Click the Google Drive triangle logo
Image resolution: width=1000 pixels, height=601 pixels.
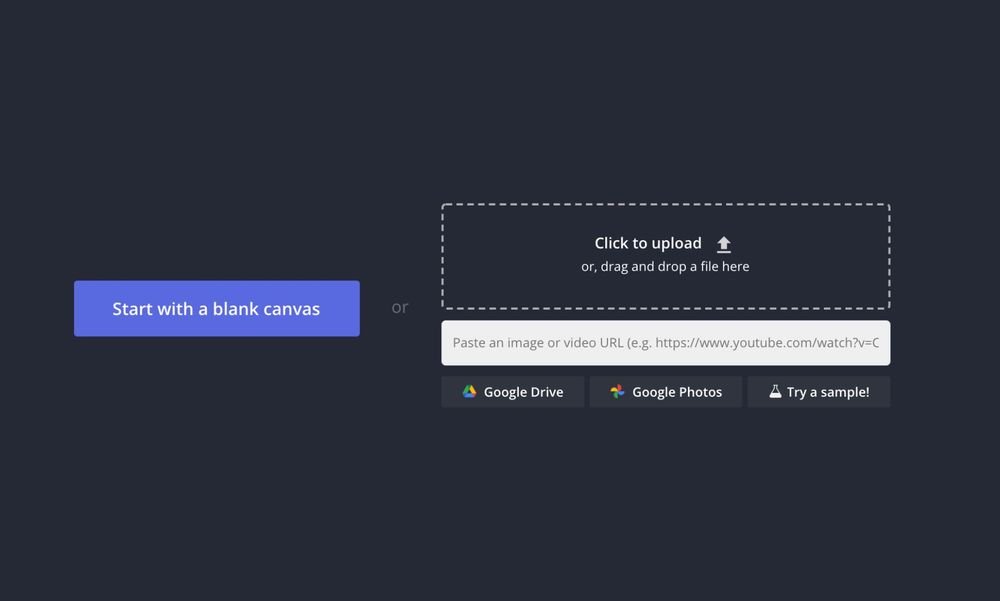(x=469, y=392)
